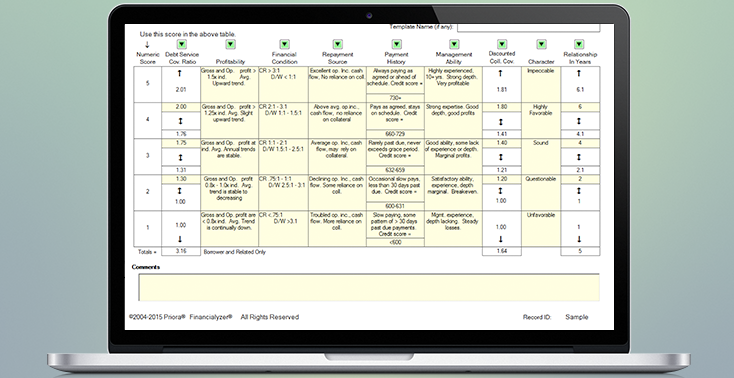Viewport: 734px width, 378px height.
Task: Click the '660-729' credit score cell
Action: click(396, 134)
